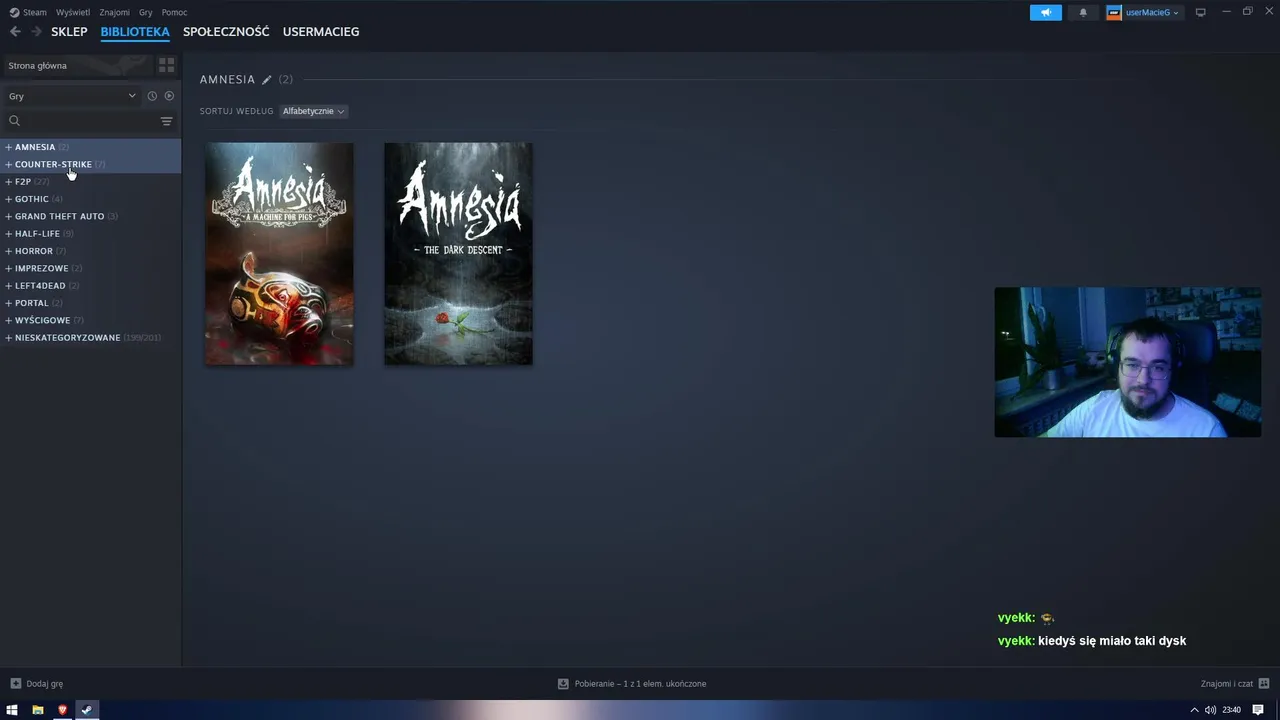
Task: Switch to the BIBLIOTEKA tab
Action: point(135,32)
